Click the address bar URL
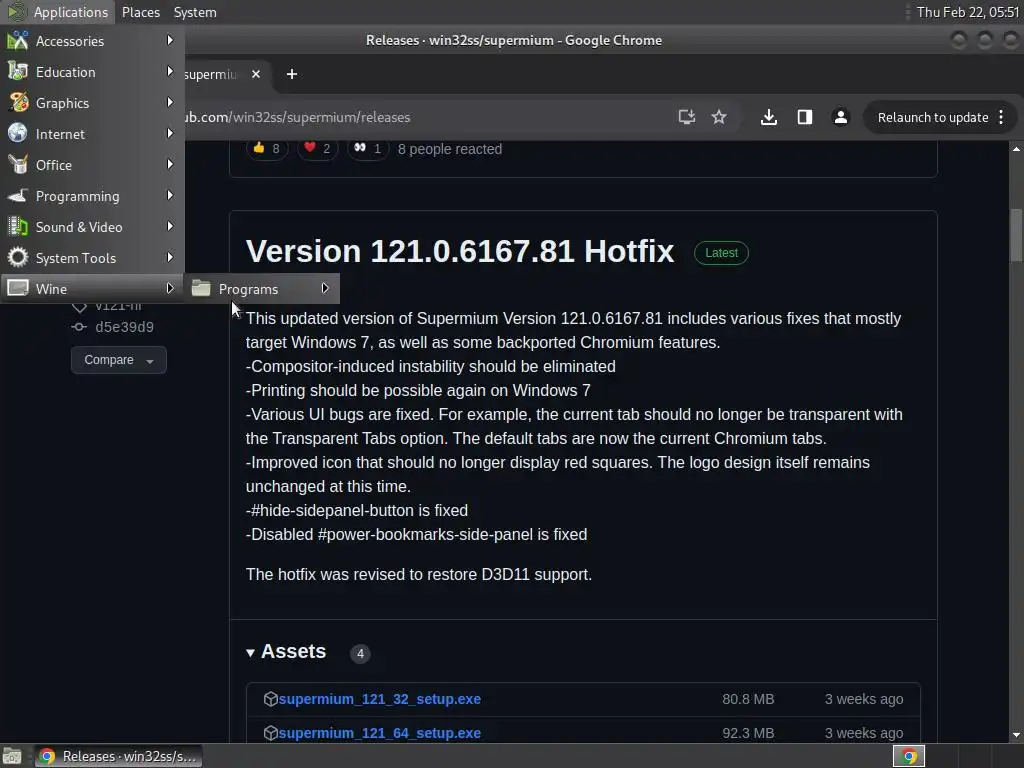 click(x=296, y=118)
